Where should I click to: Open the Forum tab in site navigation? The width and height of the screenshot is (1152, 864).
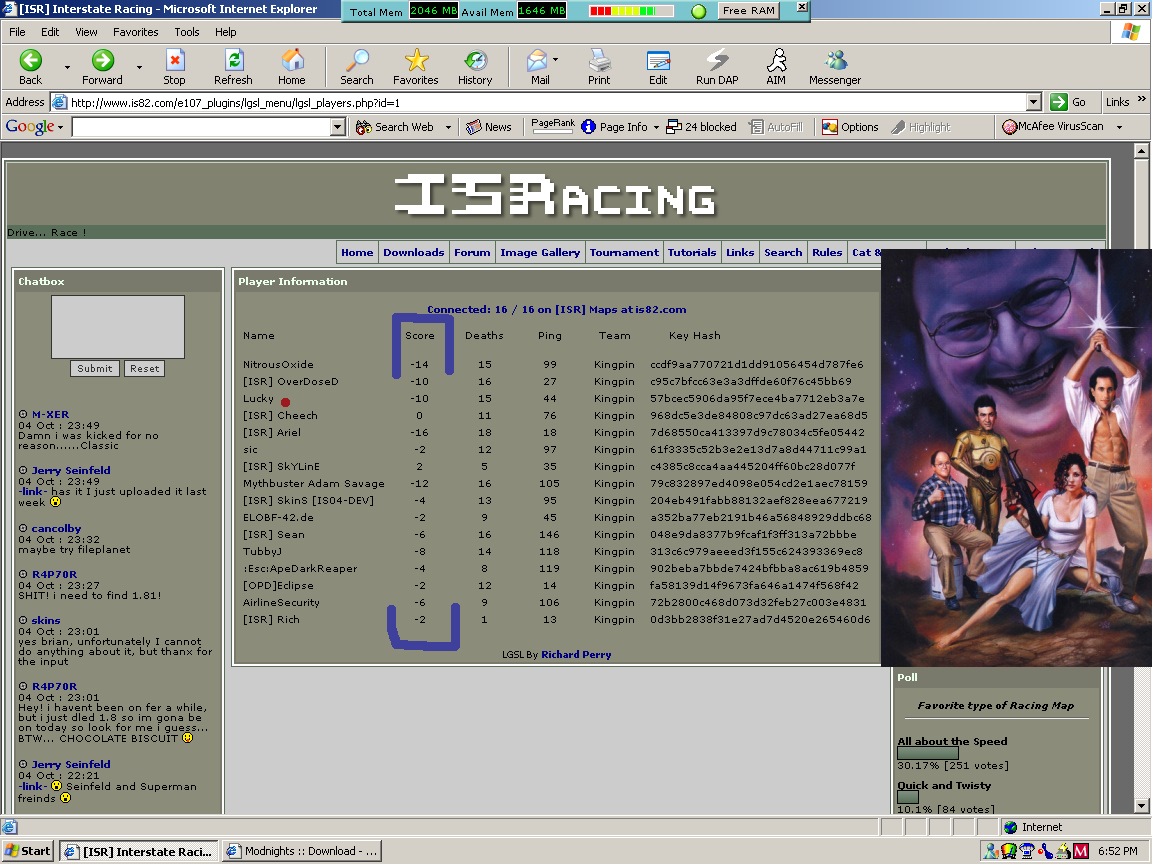pos(472,252)
